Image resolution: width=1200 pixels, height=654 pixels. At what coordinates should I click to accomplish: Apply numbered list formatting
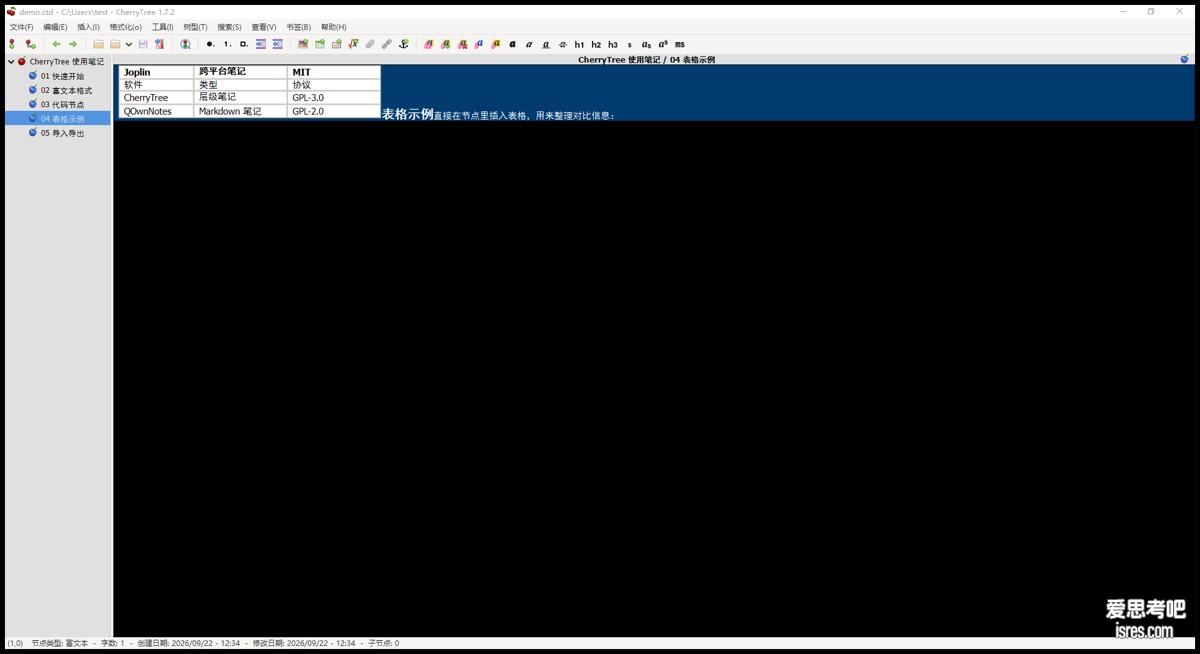[227, 44]
